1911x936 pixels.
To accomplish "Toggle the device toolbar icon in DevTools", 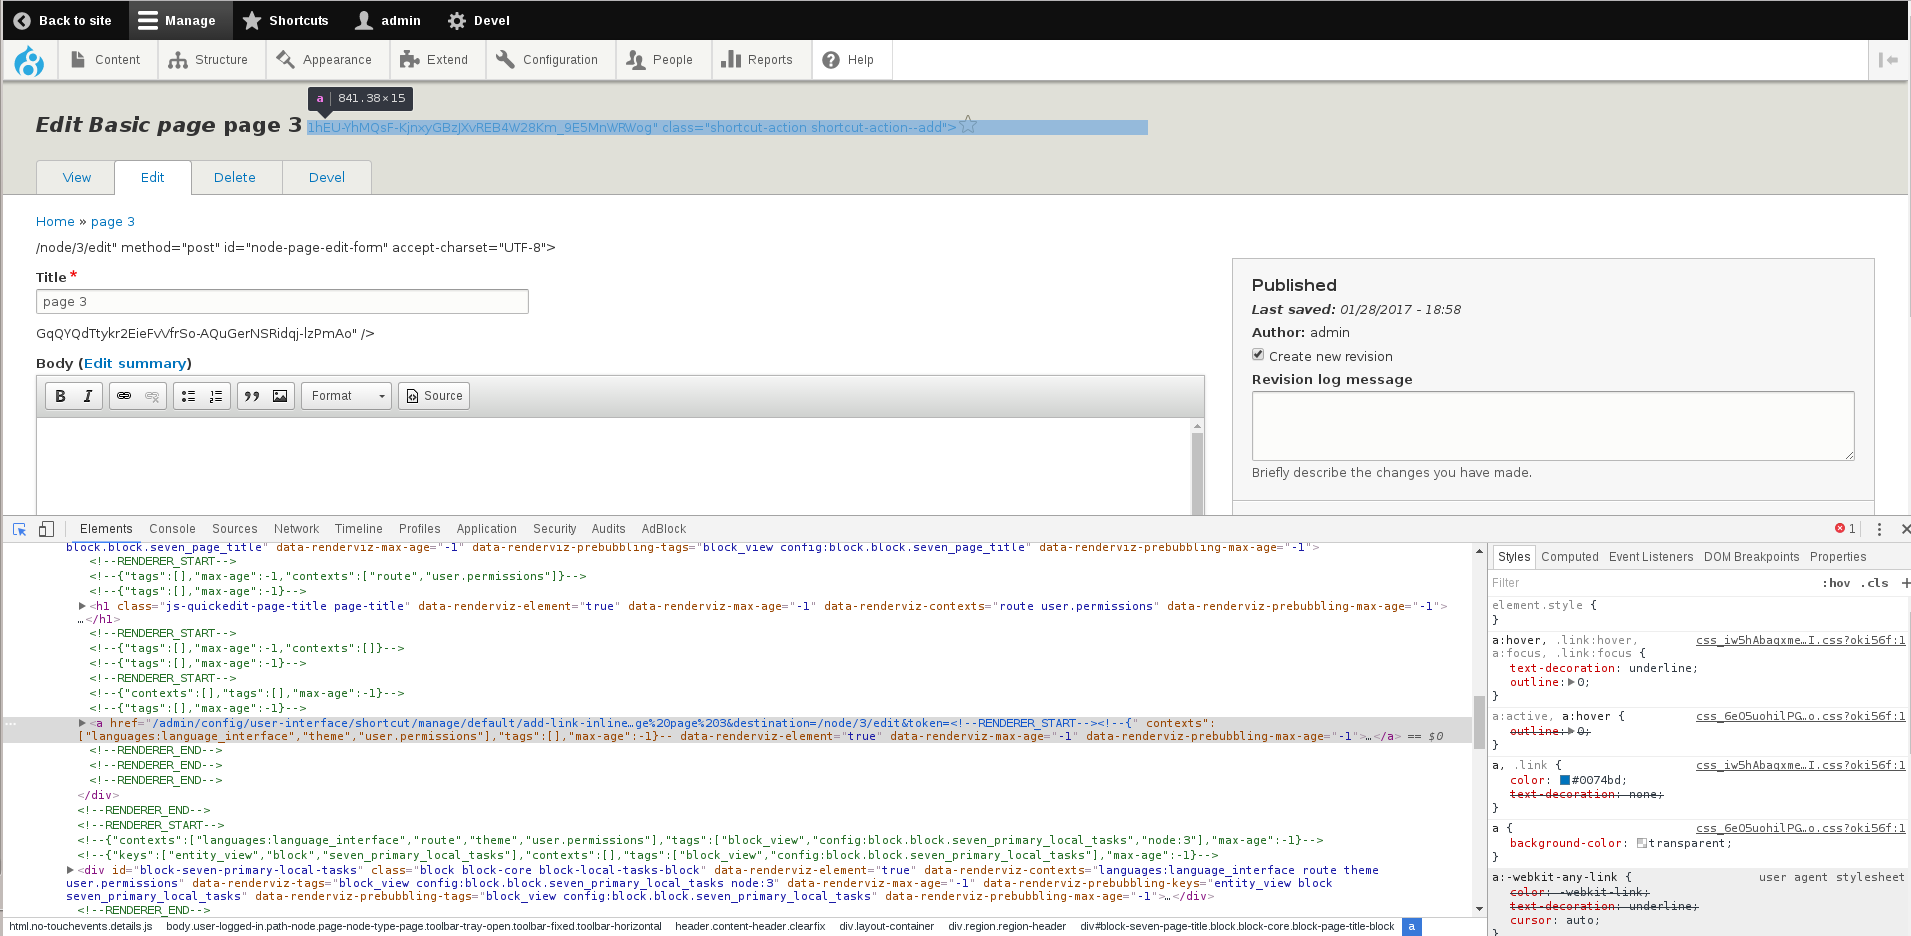I will pyautogui.click(x=46, y=529).
